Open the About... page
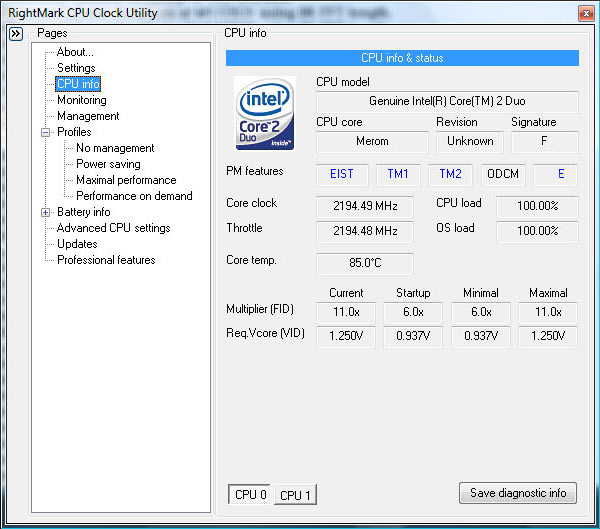 [75, 52]
